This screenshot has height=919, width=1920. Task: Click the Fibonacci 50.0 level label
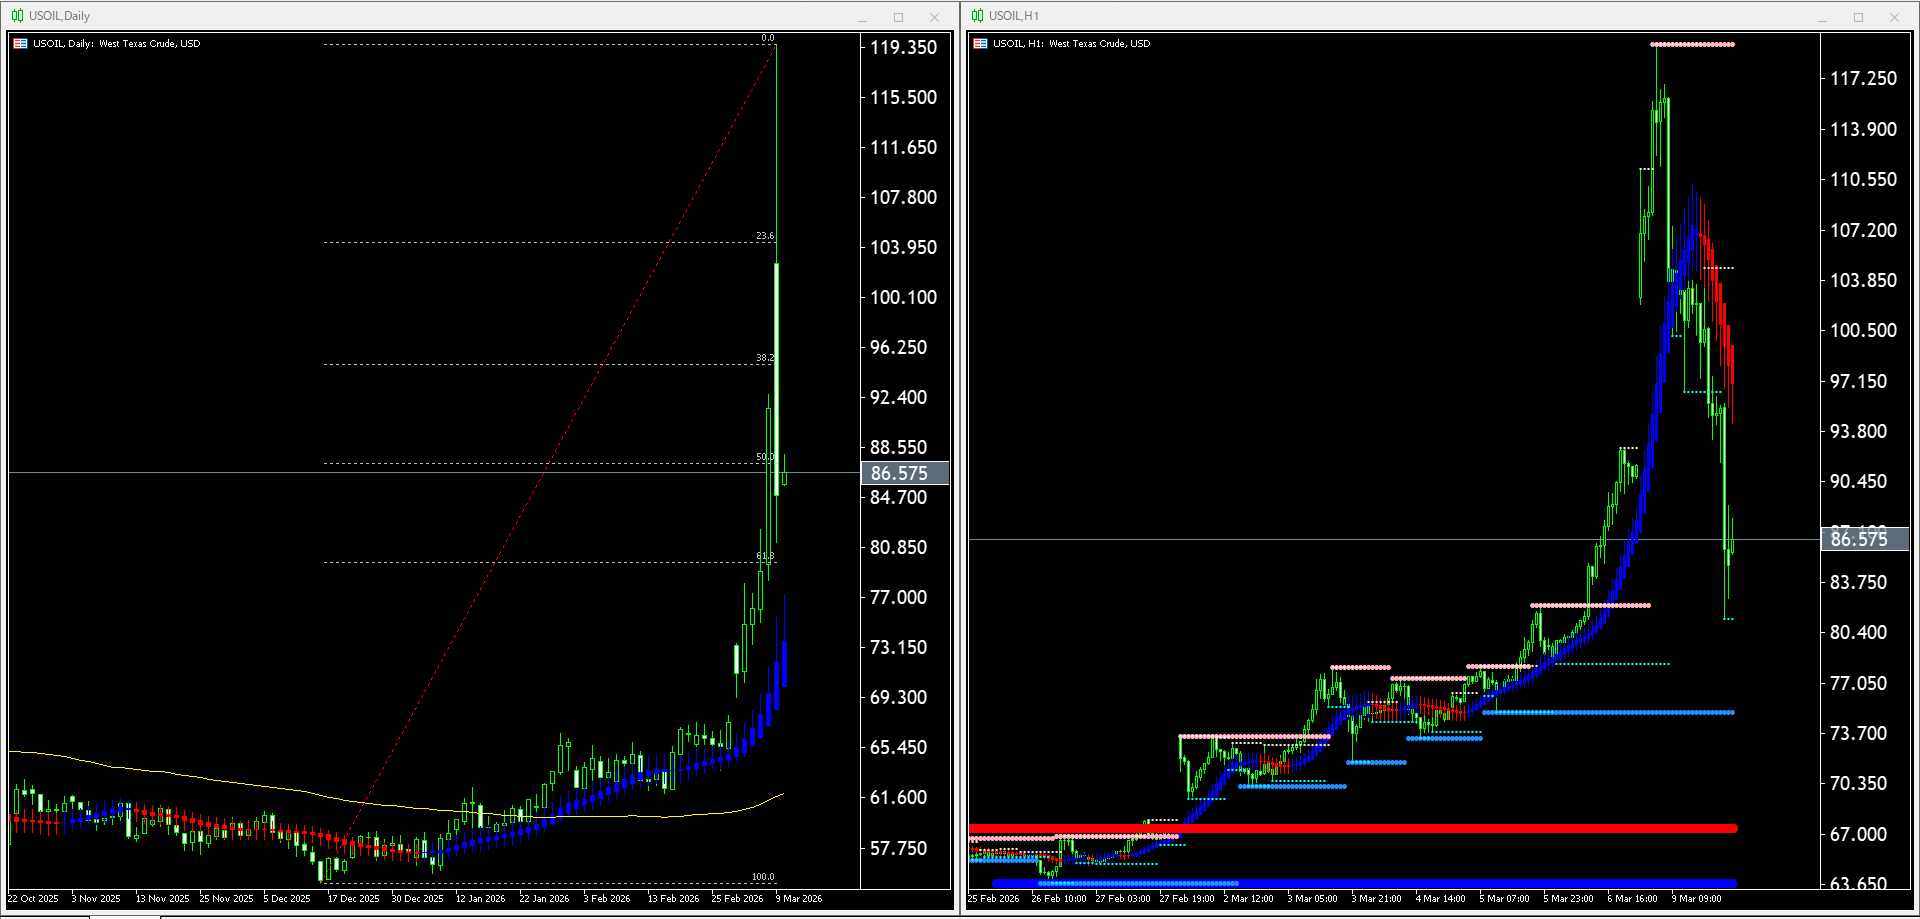(x=765, y=457)
